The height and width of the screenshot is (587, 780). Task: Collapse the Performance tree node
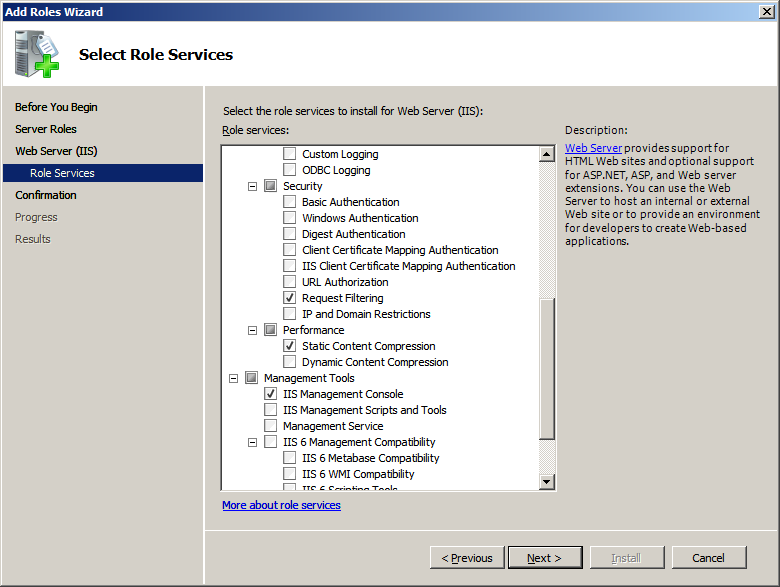(253, 330)
